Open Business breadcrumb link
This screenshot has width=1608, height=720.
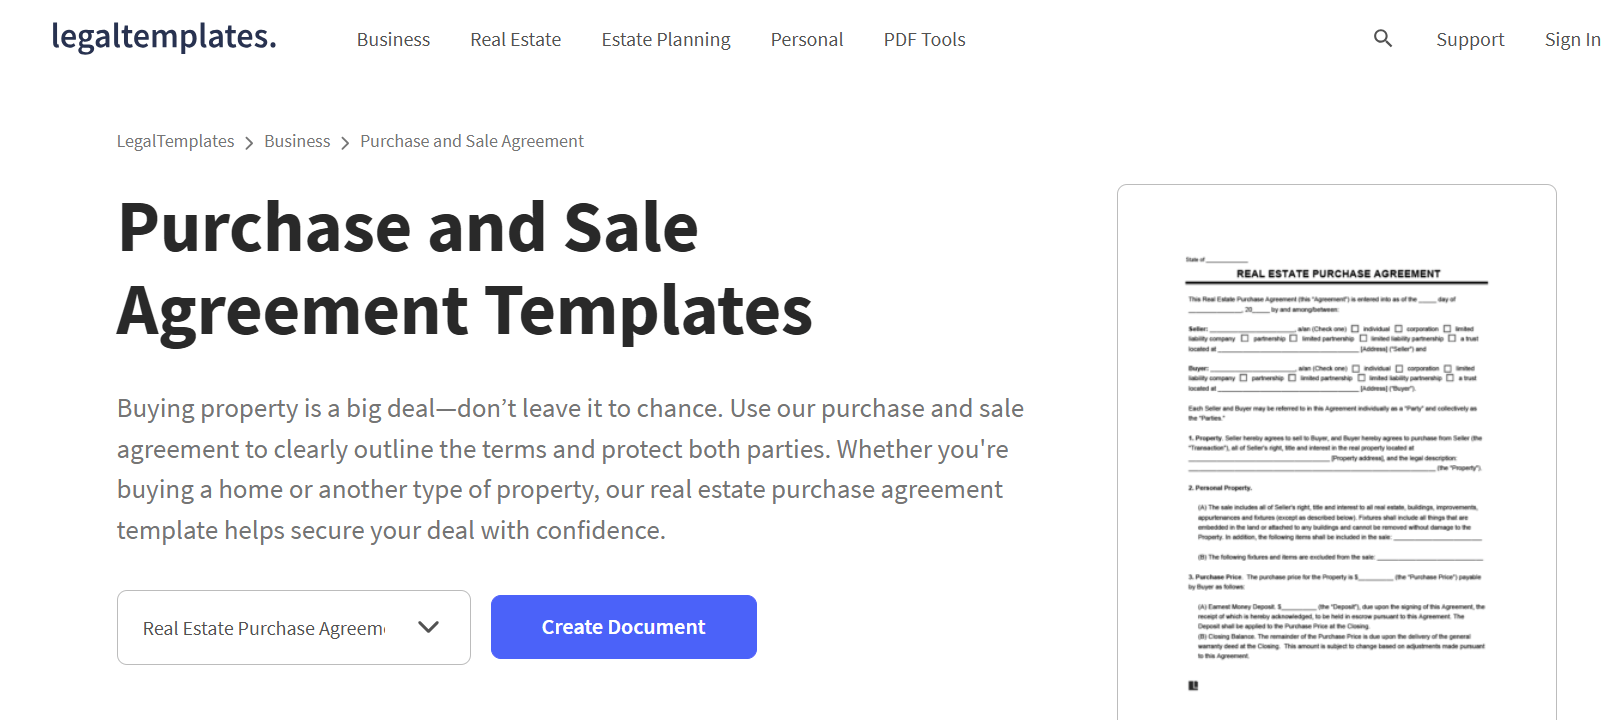click(x=296, y=141)
